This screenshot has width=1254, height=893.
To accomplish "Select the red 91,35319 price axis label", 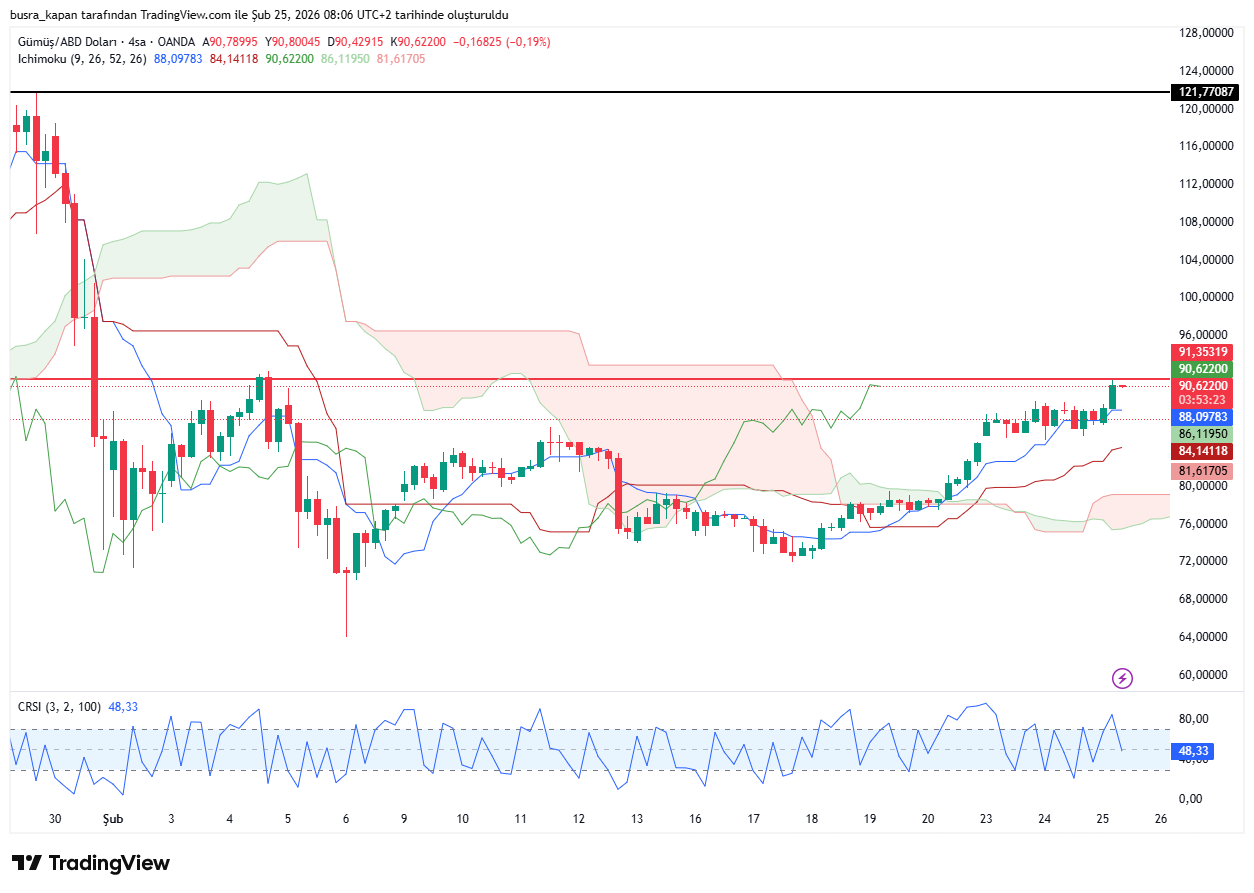I will (x=1203, y=352).
